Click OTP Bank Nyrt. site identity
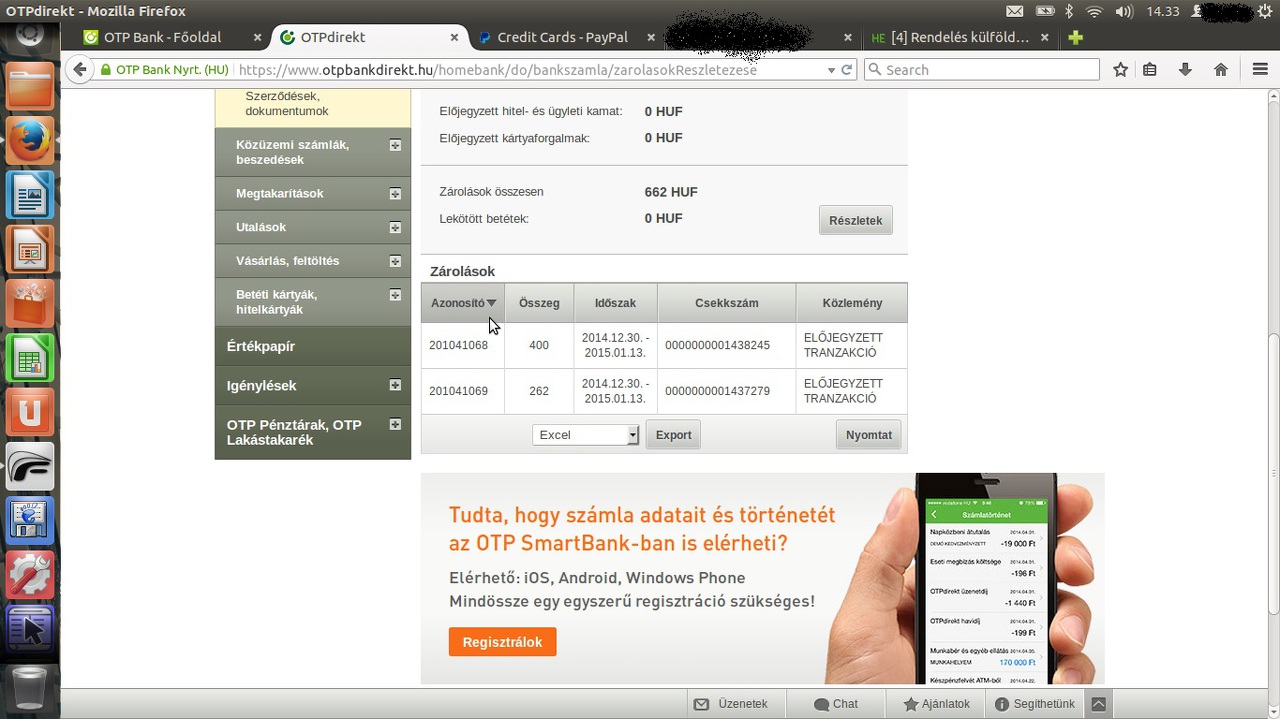 pyautogui.click(x=165, y=70)
